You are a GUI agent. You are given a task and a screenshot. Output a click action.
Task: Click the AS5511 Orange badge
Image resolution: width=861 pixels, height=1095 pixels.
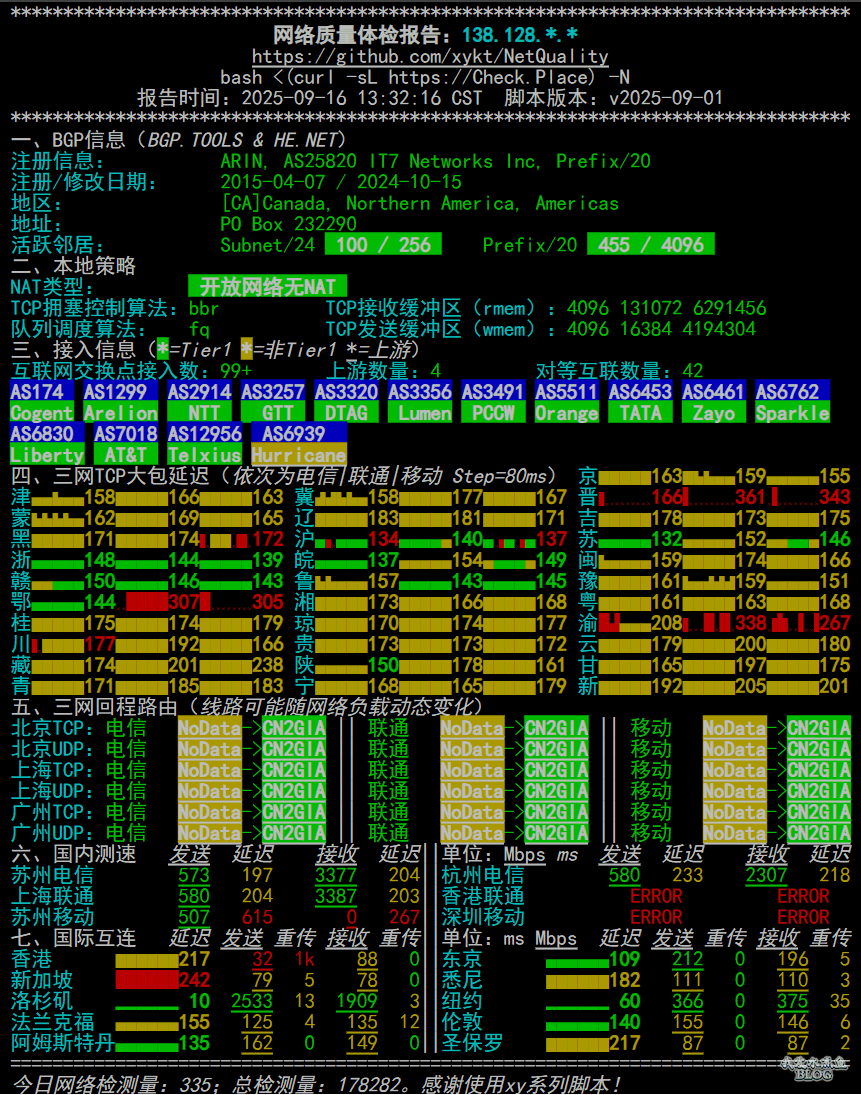pyautogui.click(x=567, y=402)
